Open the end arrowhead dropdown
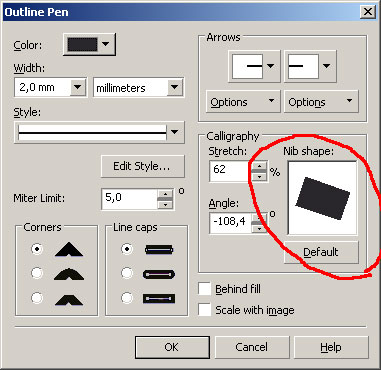This screenshot has width=381, height=370. (326, 66)
